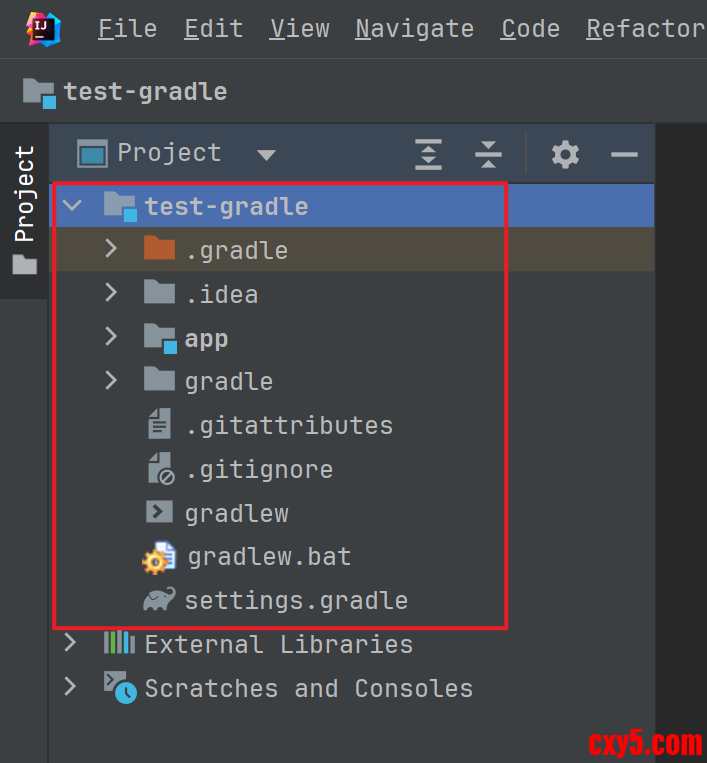The width and height of the screenshot is (707, 763).
Task: Select the .gitattributes file
Action: point(288,425)
